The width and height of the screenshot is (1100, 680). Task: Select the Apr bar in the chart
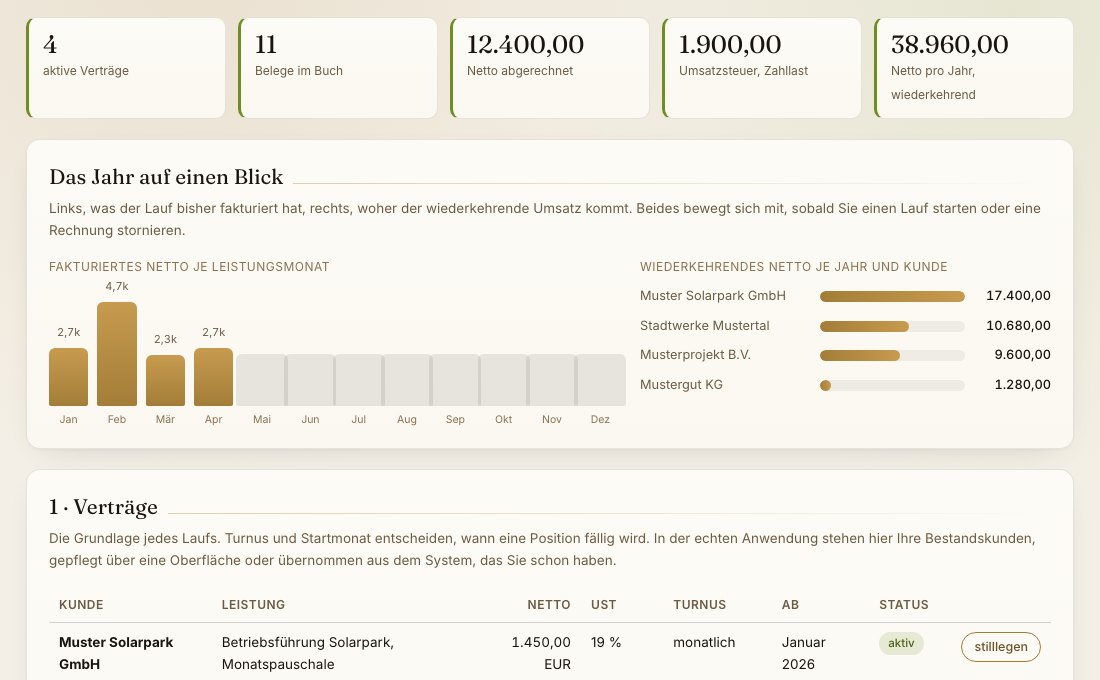213,377
